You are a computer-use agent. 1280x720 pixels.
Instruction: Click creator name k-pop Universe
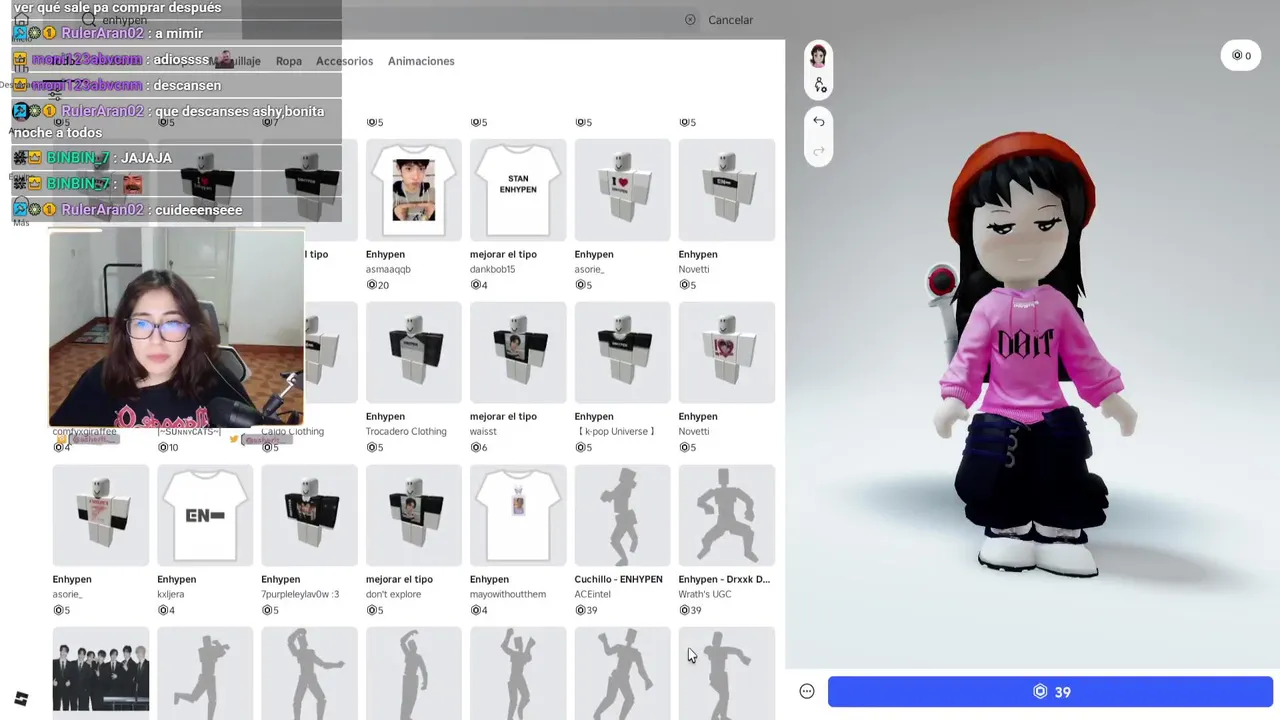click(614, 432)
